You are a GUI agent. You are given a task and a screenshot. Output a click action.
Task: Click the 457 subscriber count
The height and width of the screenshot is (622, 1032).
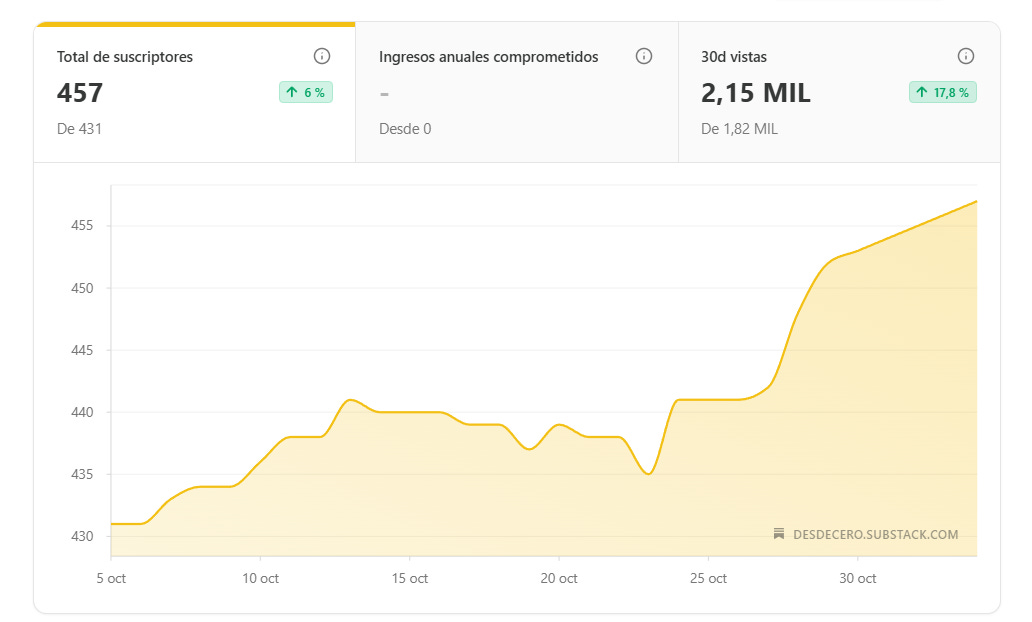click(x=80, y=93)
